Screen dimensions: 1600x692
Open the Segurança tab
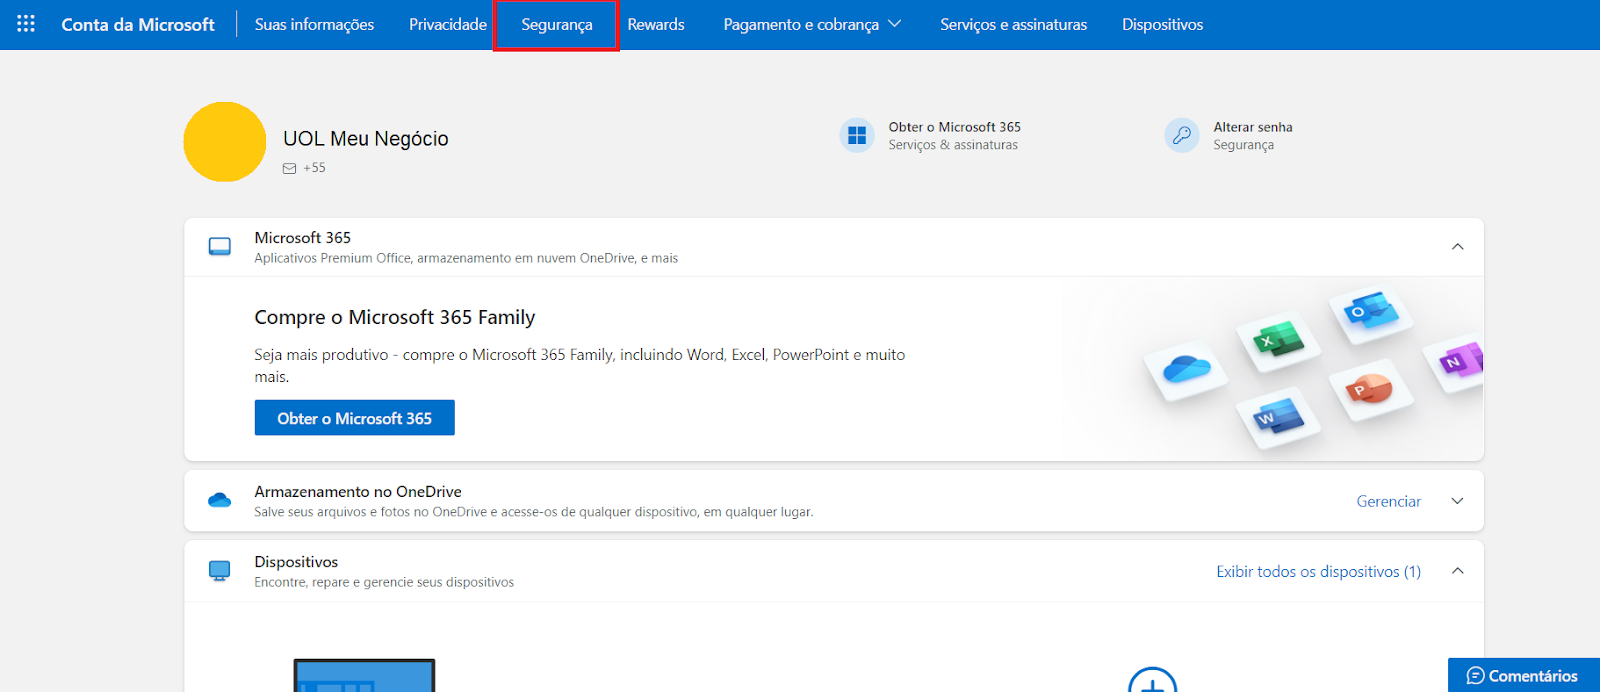557,25
